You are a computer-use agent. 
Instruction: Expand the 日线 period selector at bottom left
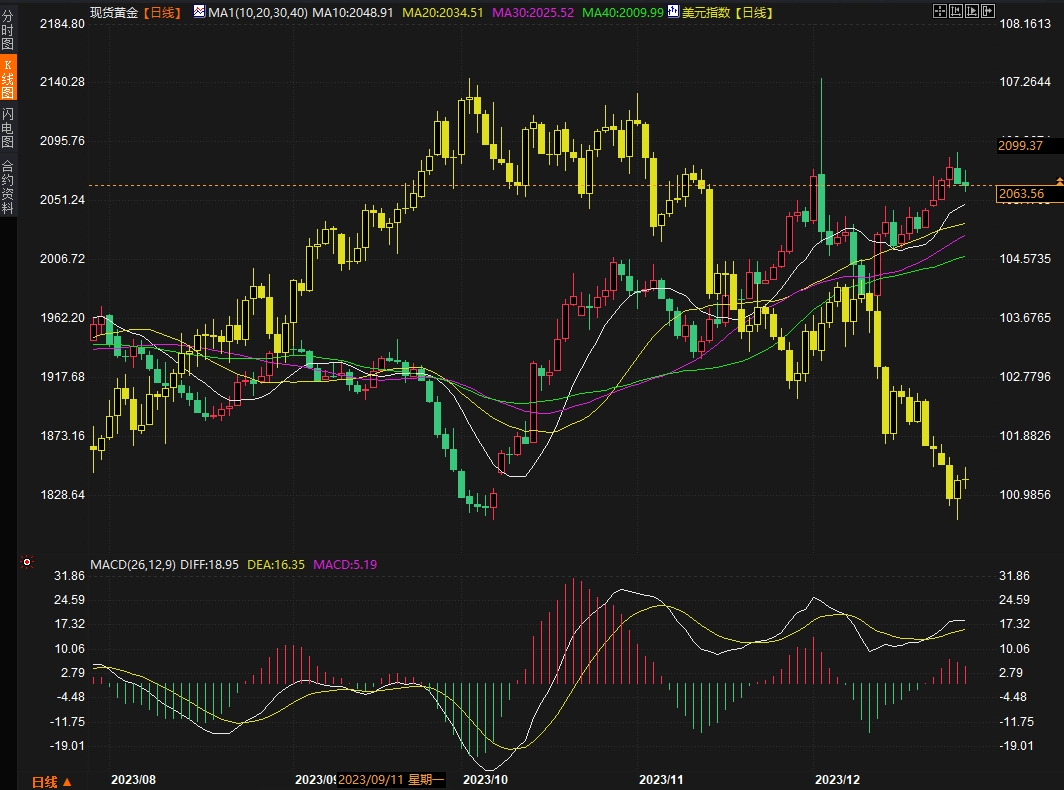51,781
